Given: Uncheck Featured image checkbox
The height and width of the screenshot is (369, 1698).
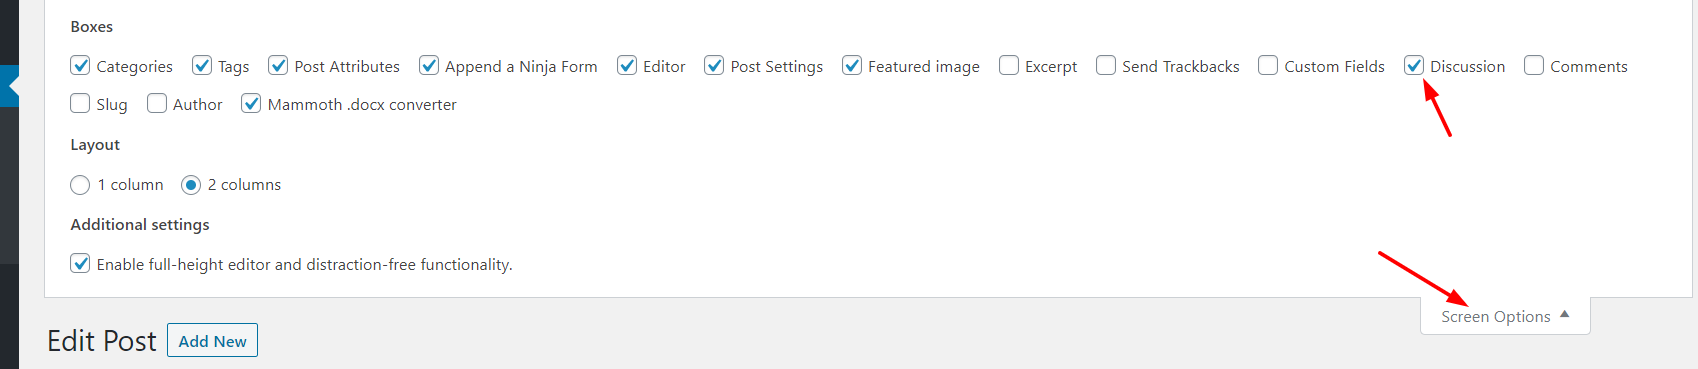Looking at the screenshot, I should tap(852, 66).
